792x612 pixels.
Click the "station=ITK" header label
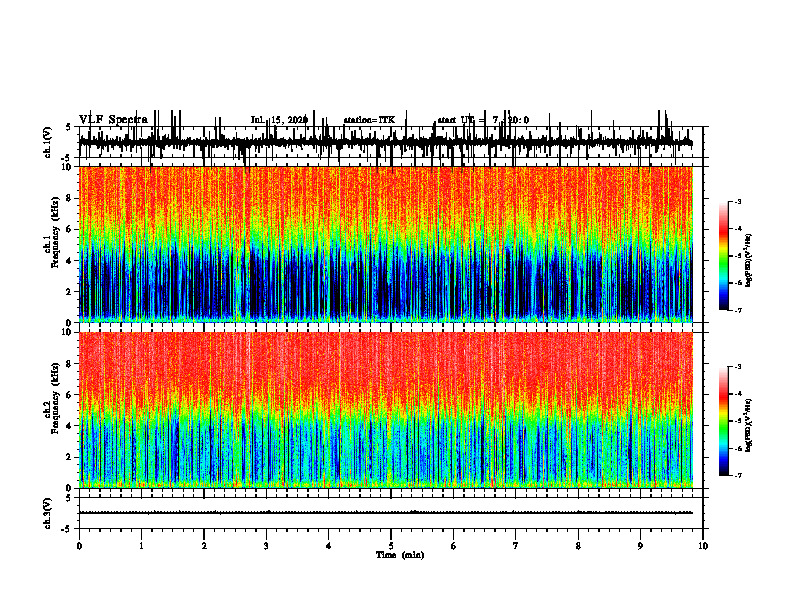pos(369,120)
